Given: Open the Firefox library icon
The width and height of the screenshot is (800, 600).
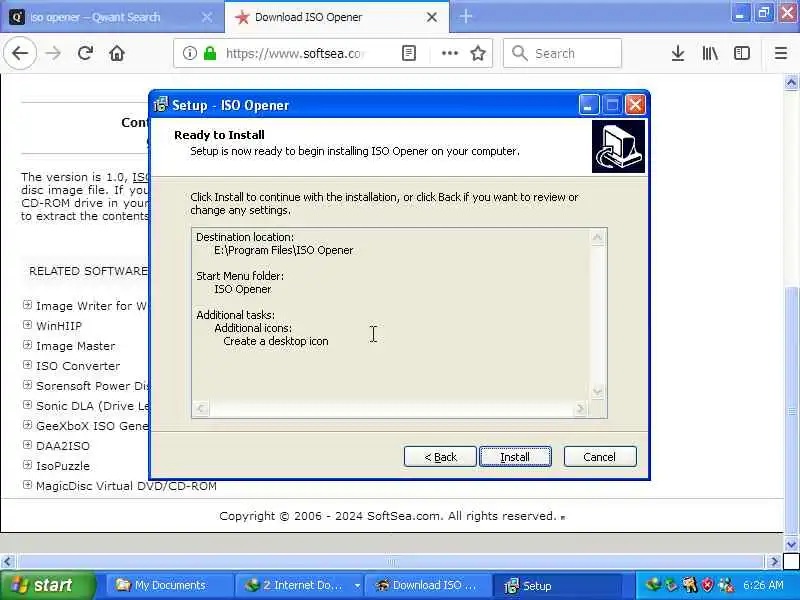Looking at the screenshot, I should [x=710, y=53].
